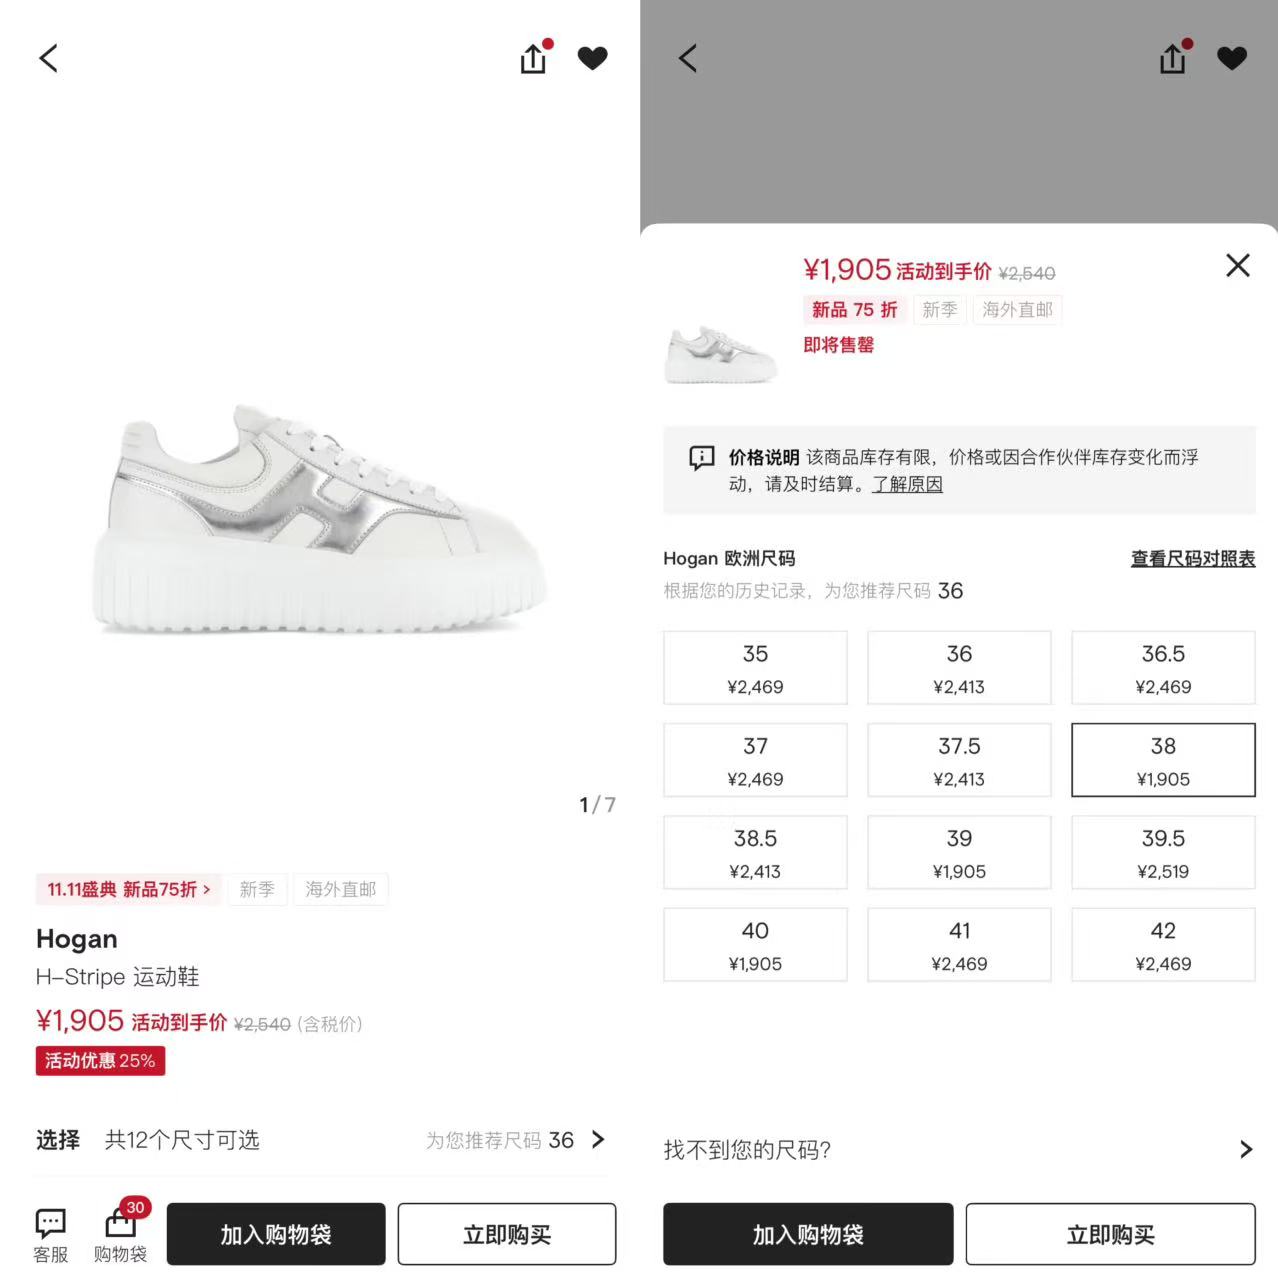Open share icon on left product page
Screen dimensions: 1278x1278
coord(534,58)
